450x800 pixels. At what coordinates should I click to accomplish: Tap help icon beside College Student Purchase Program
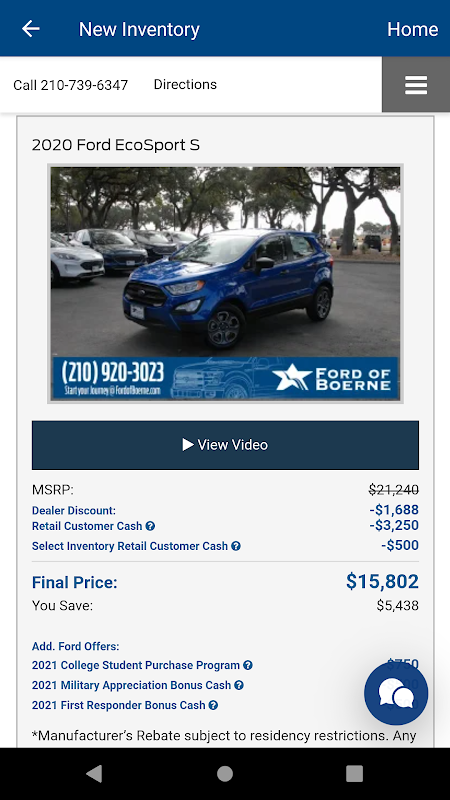(247, 665)
